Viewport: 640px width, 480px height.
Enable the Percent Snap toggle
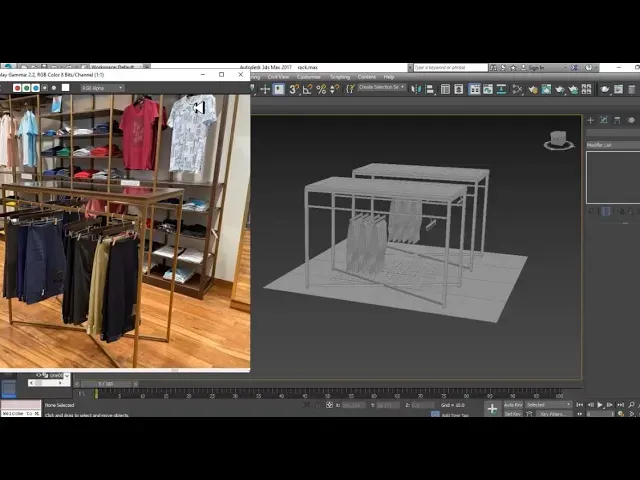point(322,89)
